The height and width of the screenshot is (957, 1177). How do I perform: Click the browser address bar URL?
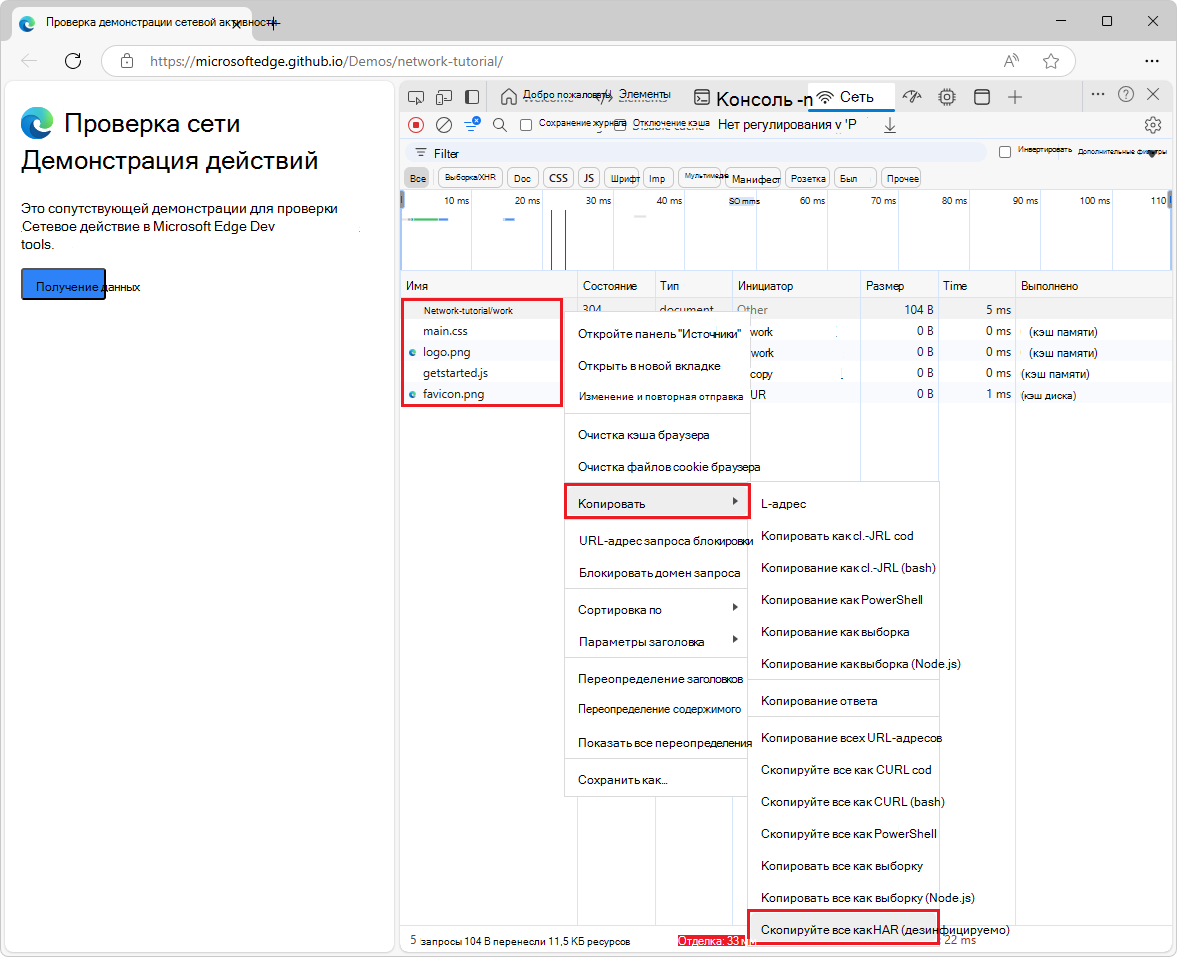[327, 62]
